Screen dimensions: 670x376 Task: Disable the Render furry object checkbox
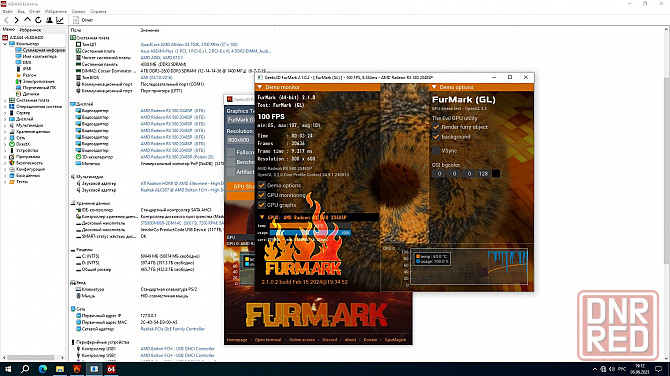(x=436, y=127)
